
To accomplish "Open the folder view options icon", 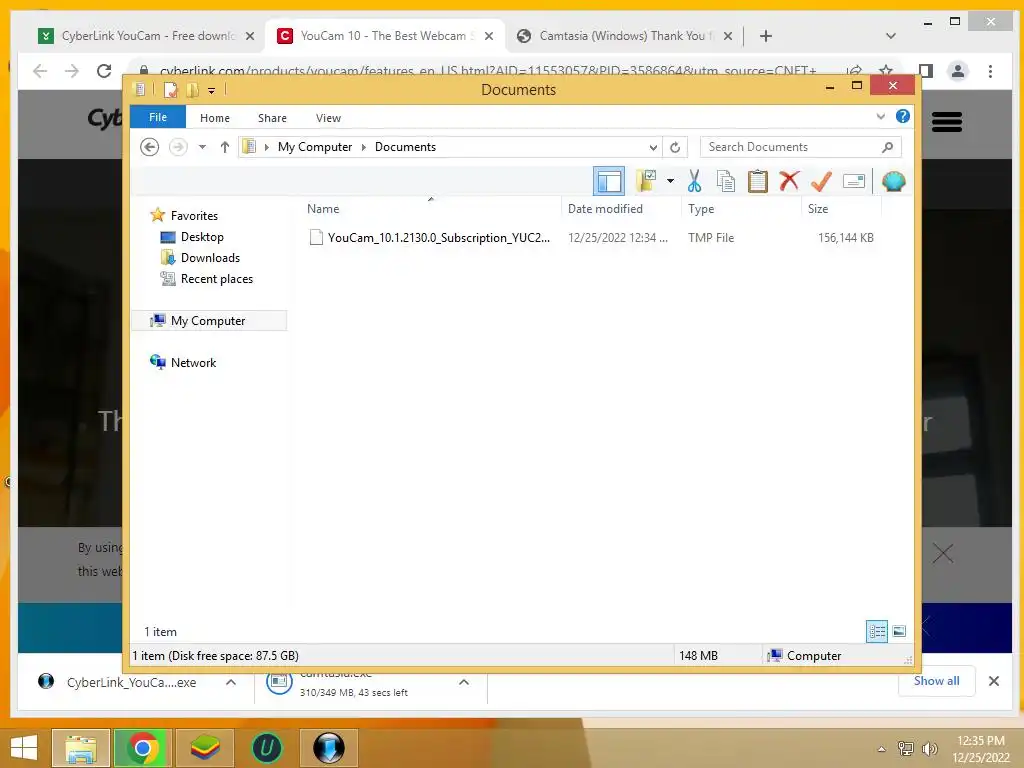I will tap(646, 181).
